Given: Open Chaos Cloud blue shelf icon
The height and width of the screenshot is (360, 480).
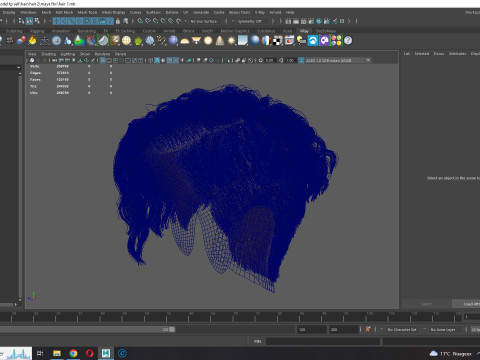Looking at the screenshot, I should (313, 41).
